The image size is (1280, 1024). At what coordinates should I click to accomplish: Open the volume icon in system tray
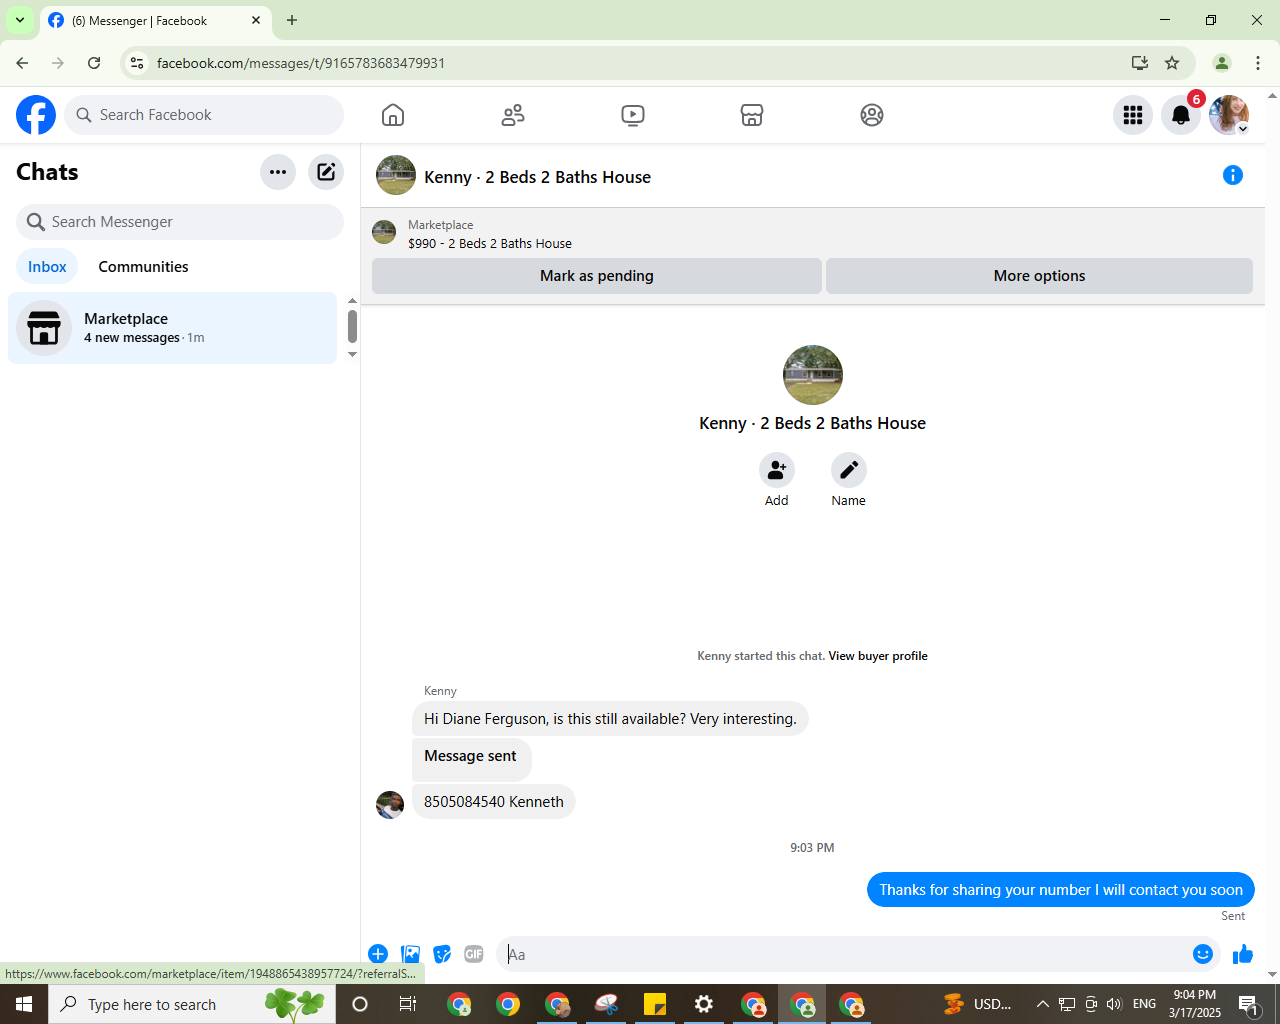coord(1114,1004)
